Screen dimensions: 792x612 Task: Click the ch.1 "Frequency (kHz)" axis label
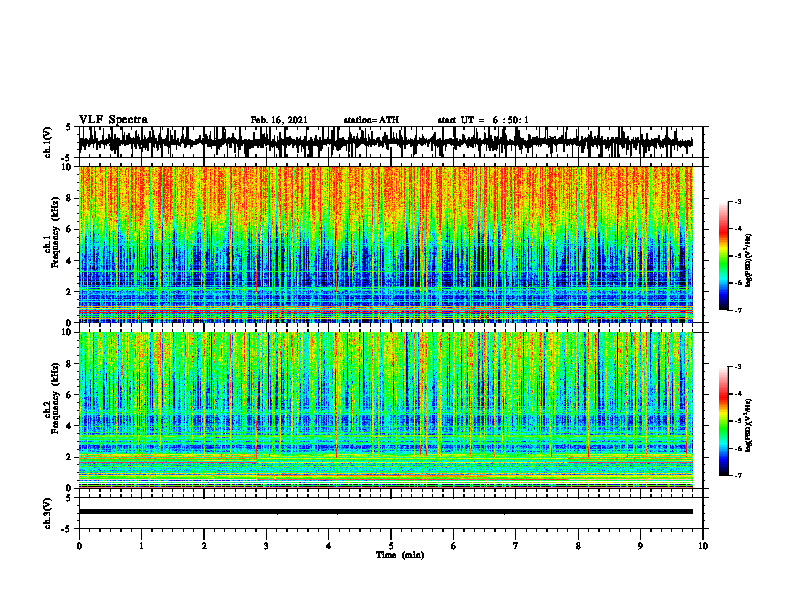(x=55, y=232)
